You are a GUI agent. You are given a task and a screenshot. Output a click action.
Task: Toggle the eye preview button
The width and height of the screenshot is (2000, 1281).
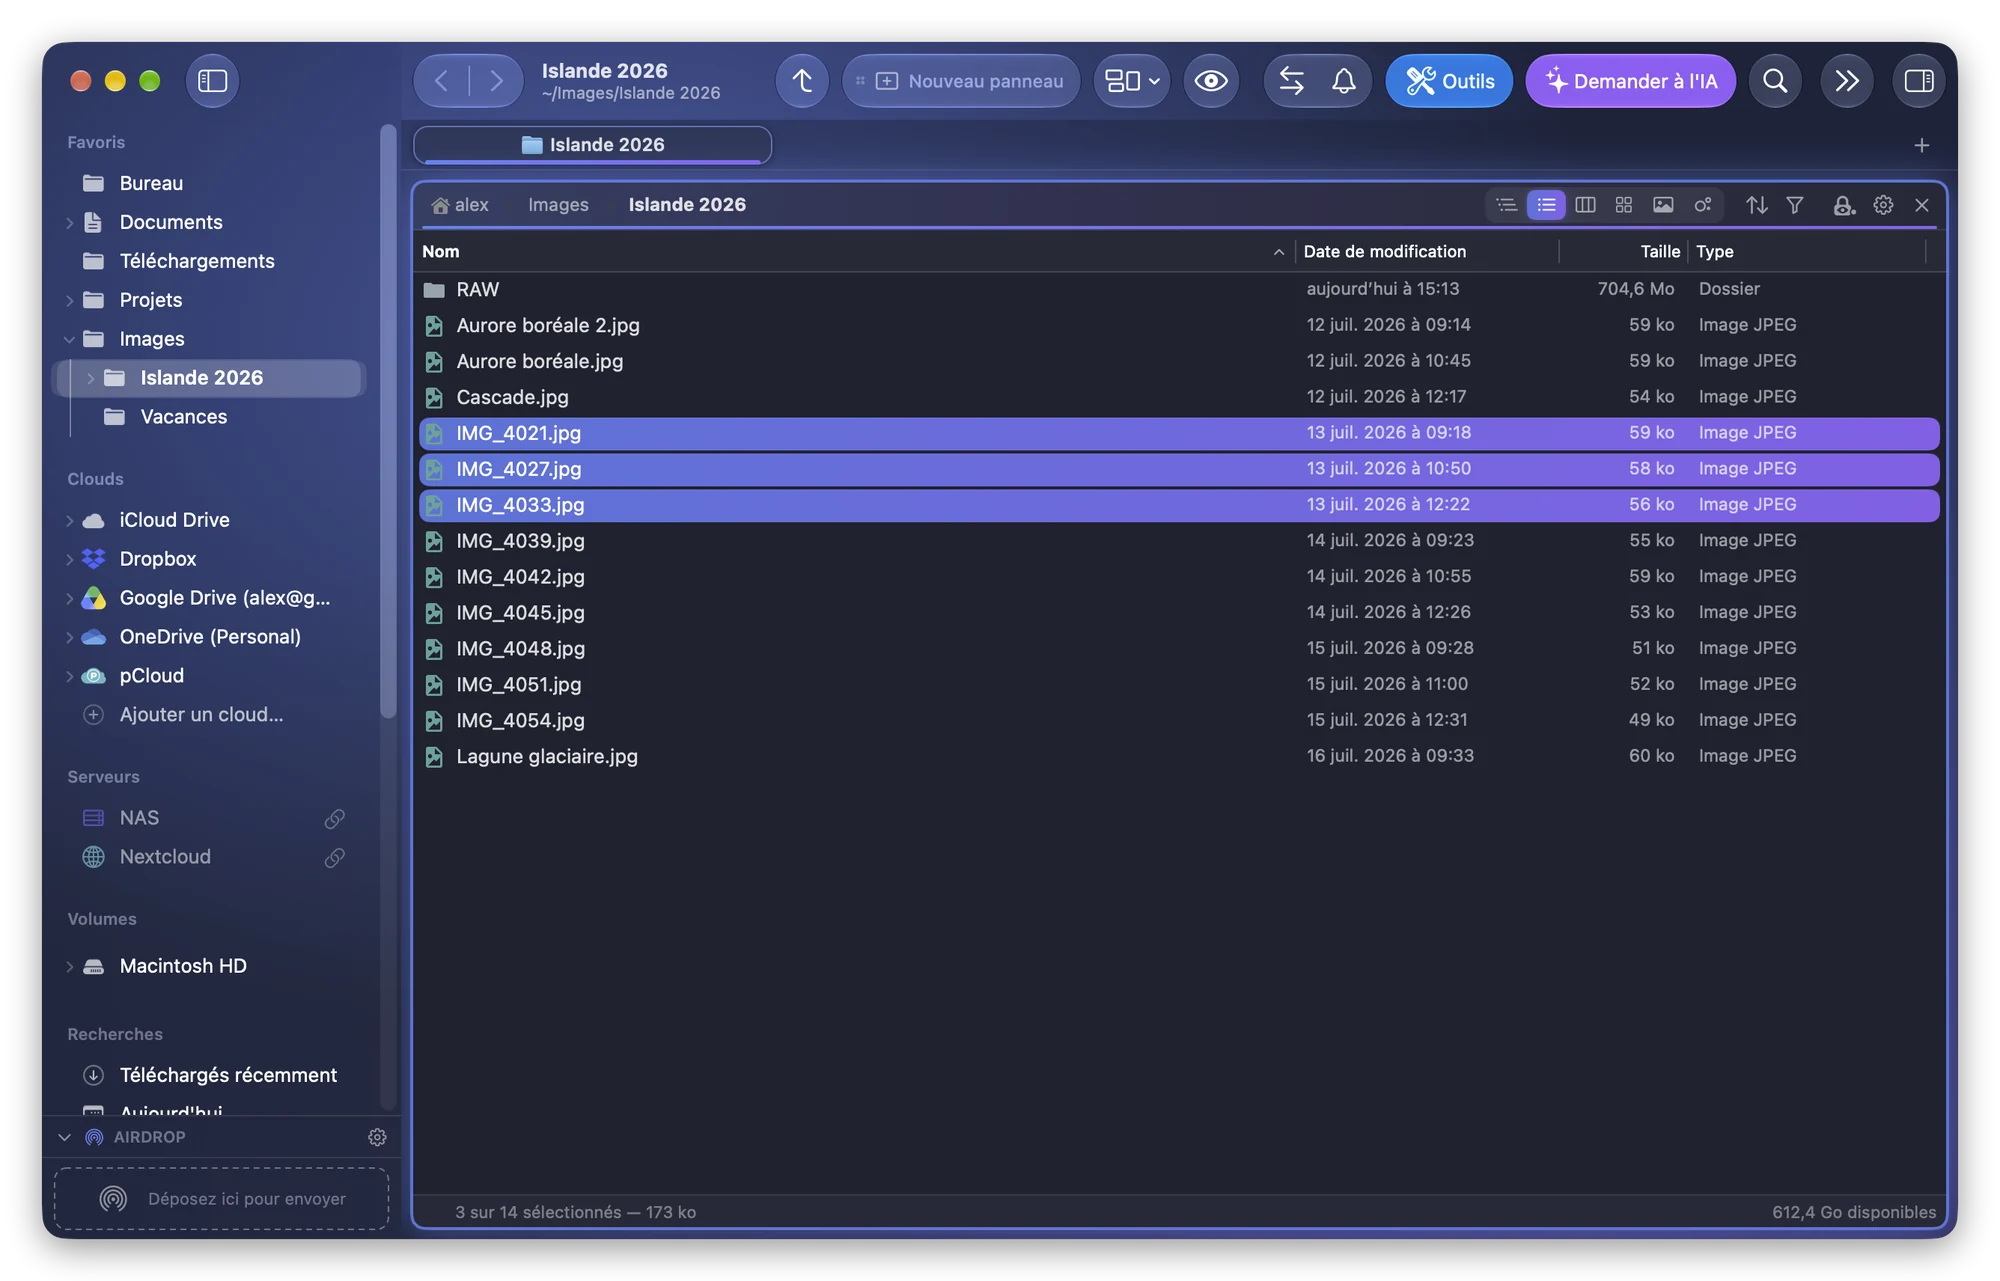click(1211, 81)
